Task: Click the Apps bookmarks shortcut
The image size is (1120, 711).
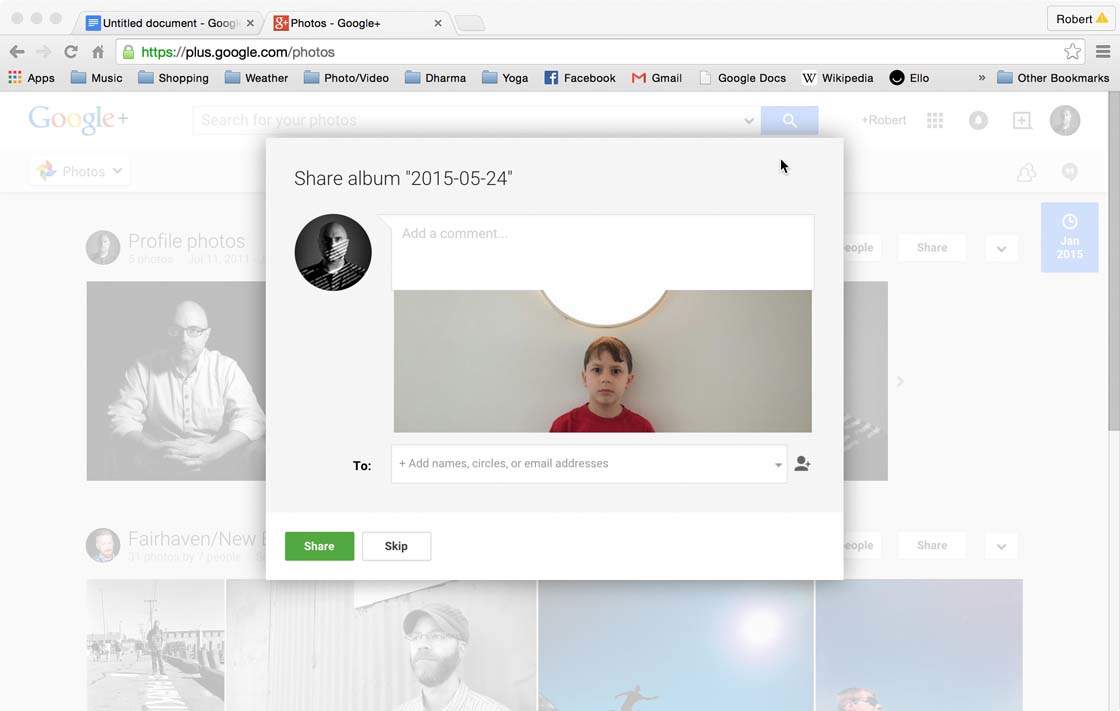Action: click(31, 78)
